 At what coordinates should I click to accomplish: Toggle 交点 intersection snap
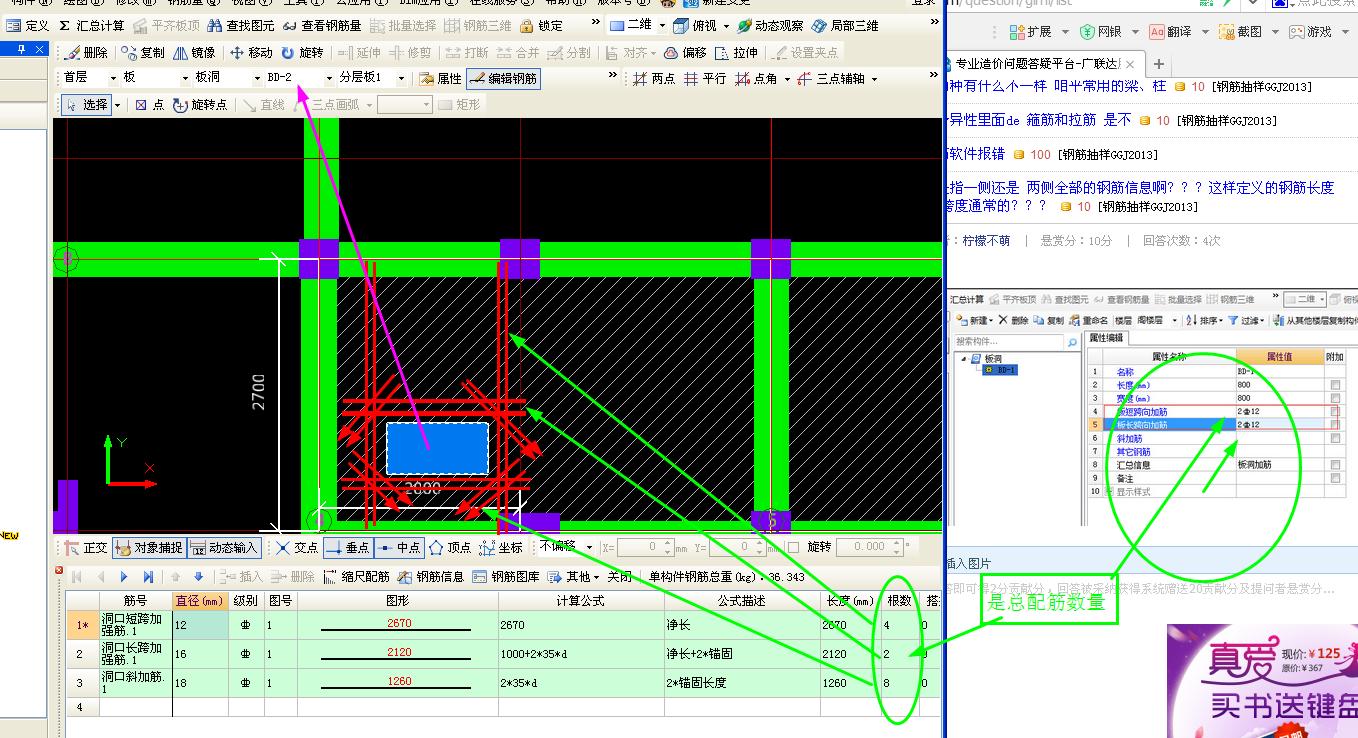point(297,547)
